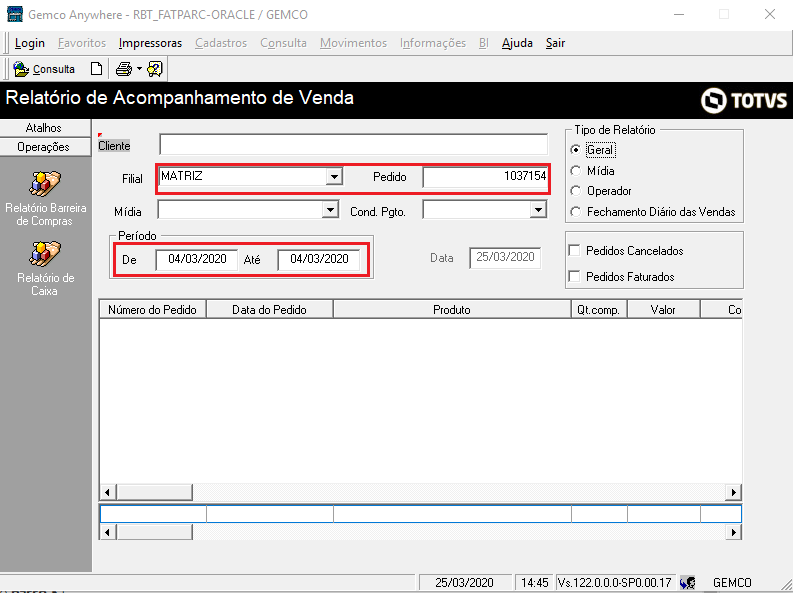Screen dimensions: 793x593
Task: Click the Data do Pedido column header
Action: click(x=270, y=309)
